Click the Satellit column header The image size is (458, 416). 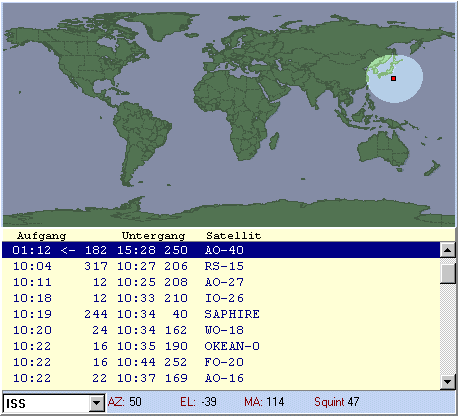tap(234, 236)
